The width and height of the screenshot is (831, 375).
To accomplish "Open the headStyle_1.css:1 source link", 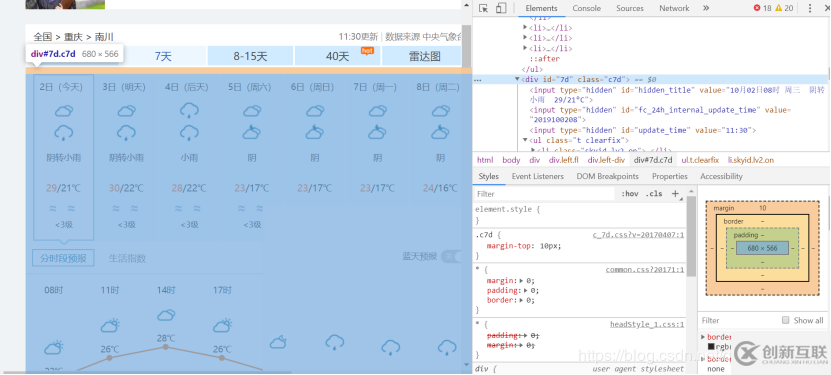I will tap(647, 325).
